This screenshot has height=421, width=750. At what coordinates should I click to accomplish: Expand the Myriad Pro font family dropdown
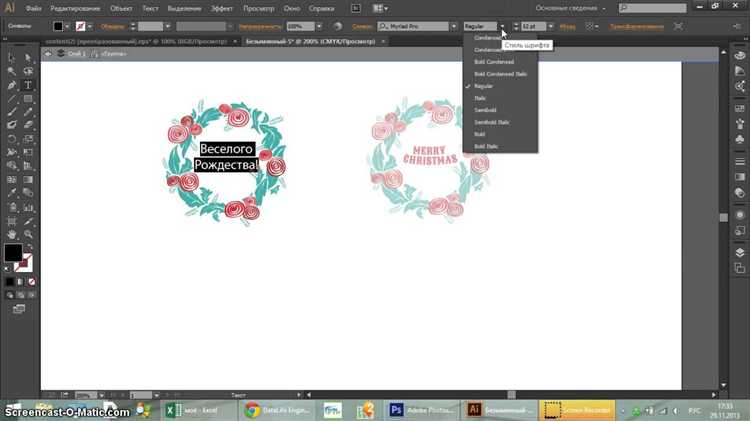pyautogui.click(x=454, y=25)
